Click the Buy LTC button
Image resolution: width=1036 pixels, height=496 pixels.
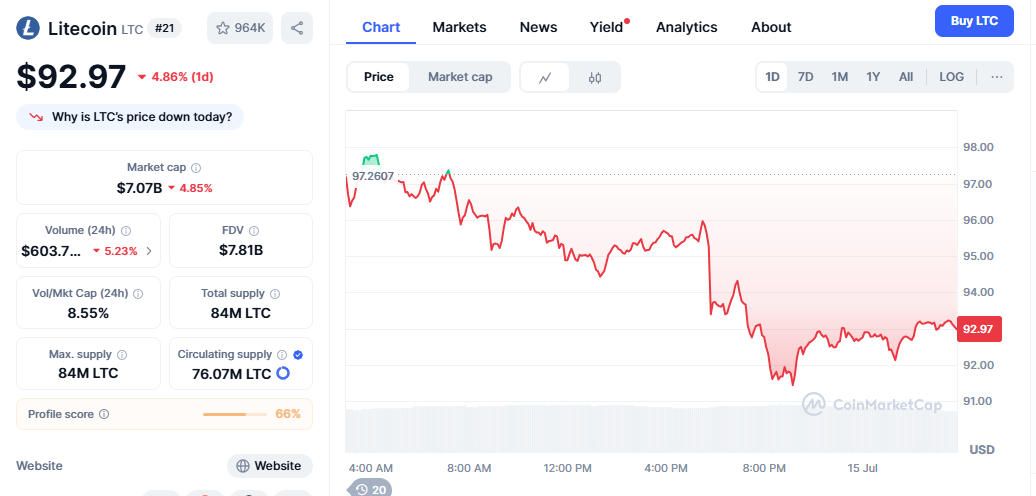click(x=974, y=21)
